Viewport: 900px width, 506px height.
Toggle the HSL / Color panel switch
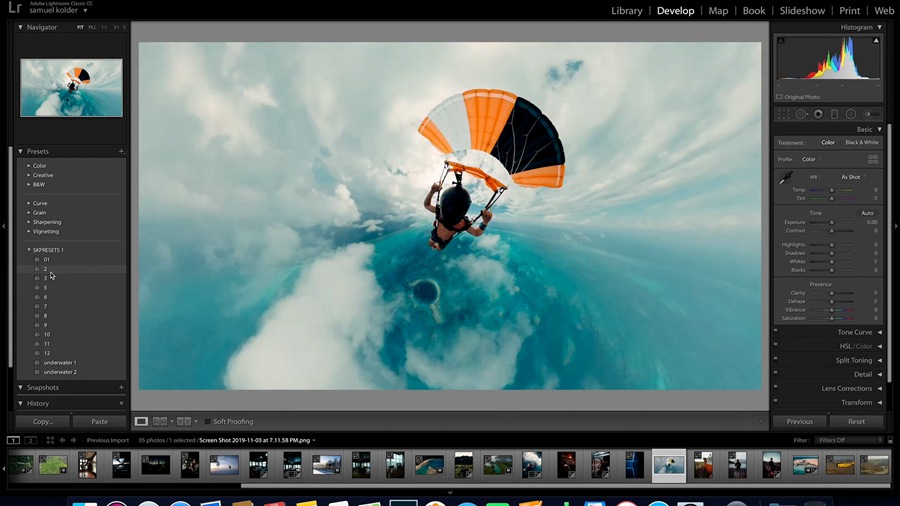click(775, 344)
